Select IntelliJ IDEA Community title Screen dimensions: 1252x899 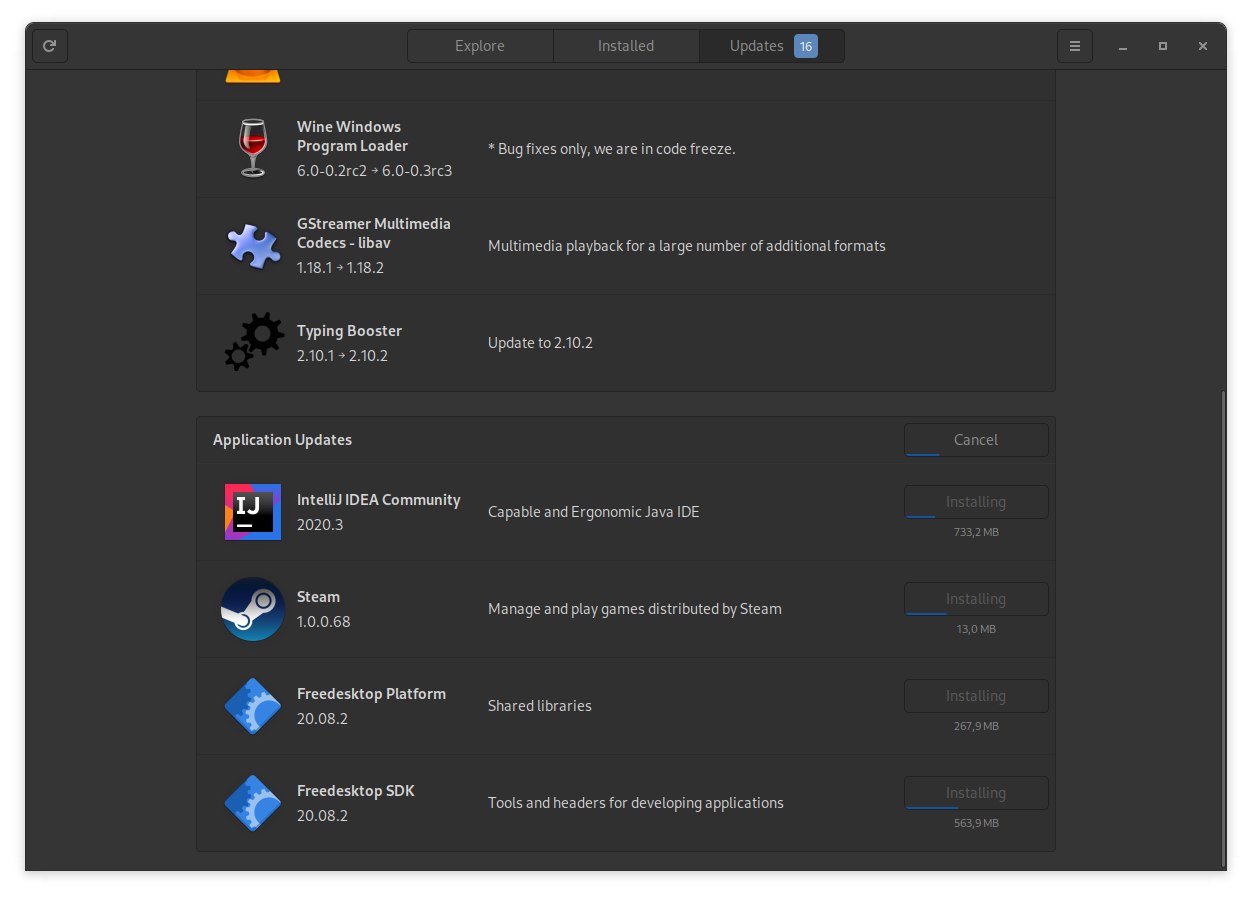point(379,500)
